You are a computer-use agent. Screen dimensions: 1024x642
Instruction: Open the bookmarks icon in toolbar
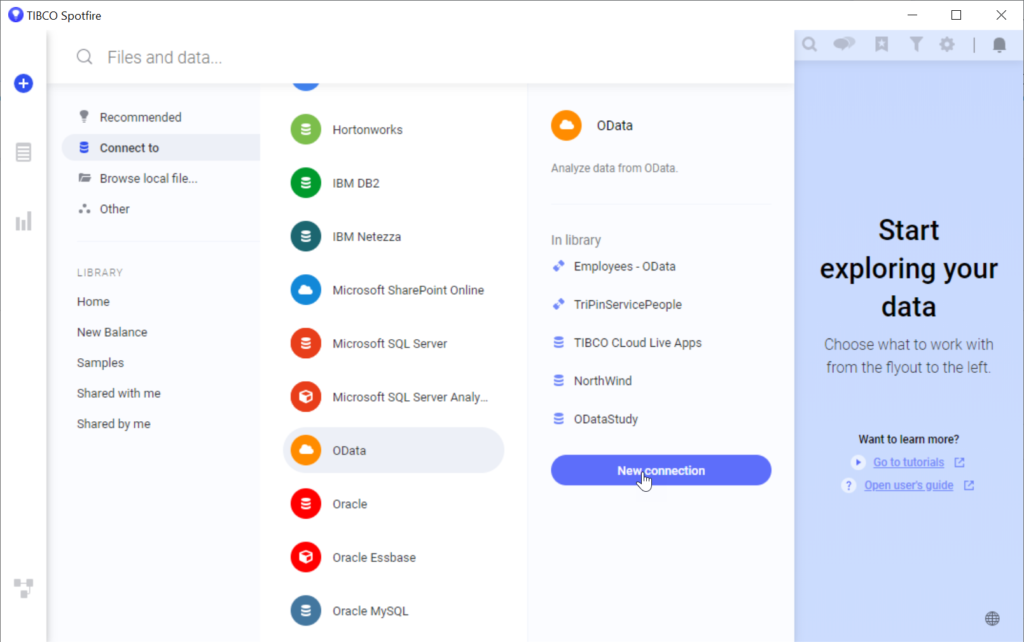(881, 44)
